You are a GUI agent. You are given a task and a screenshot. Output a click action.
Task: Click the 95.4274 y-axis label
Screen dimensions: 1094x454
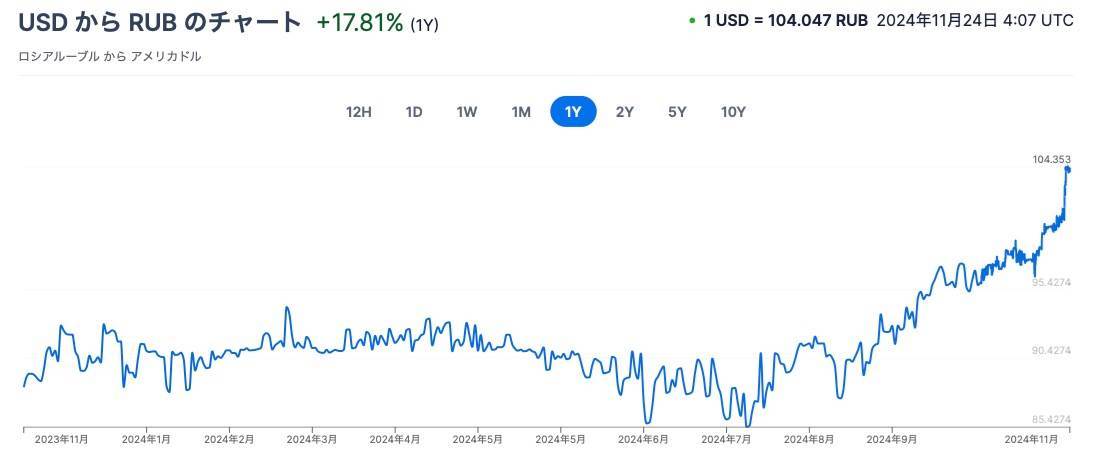[x=1051, y=282]
